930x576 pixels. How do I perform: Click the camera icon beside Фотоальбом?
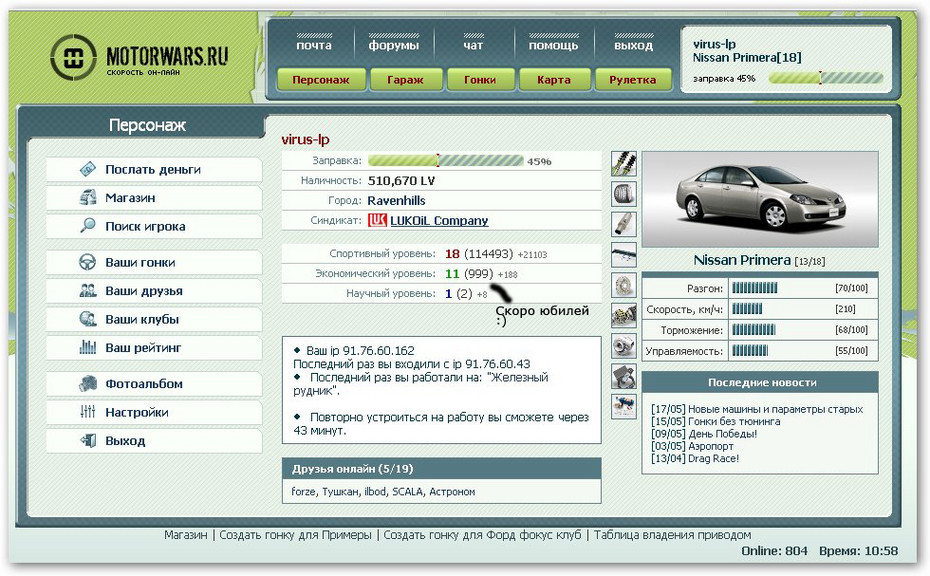[x=88, y=384]
